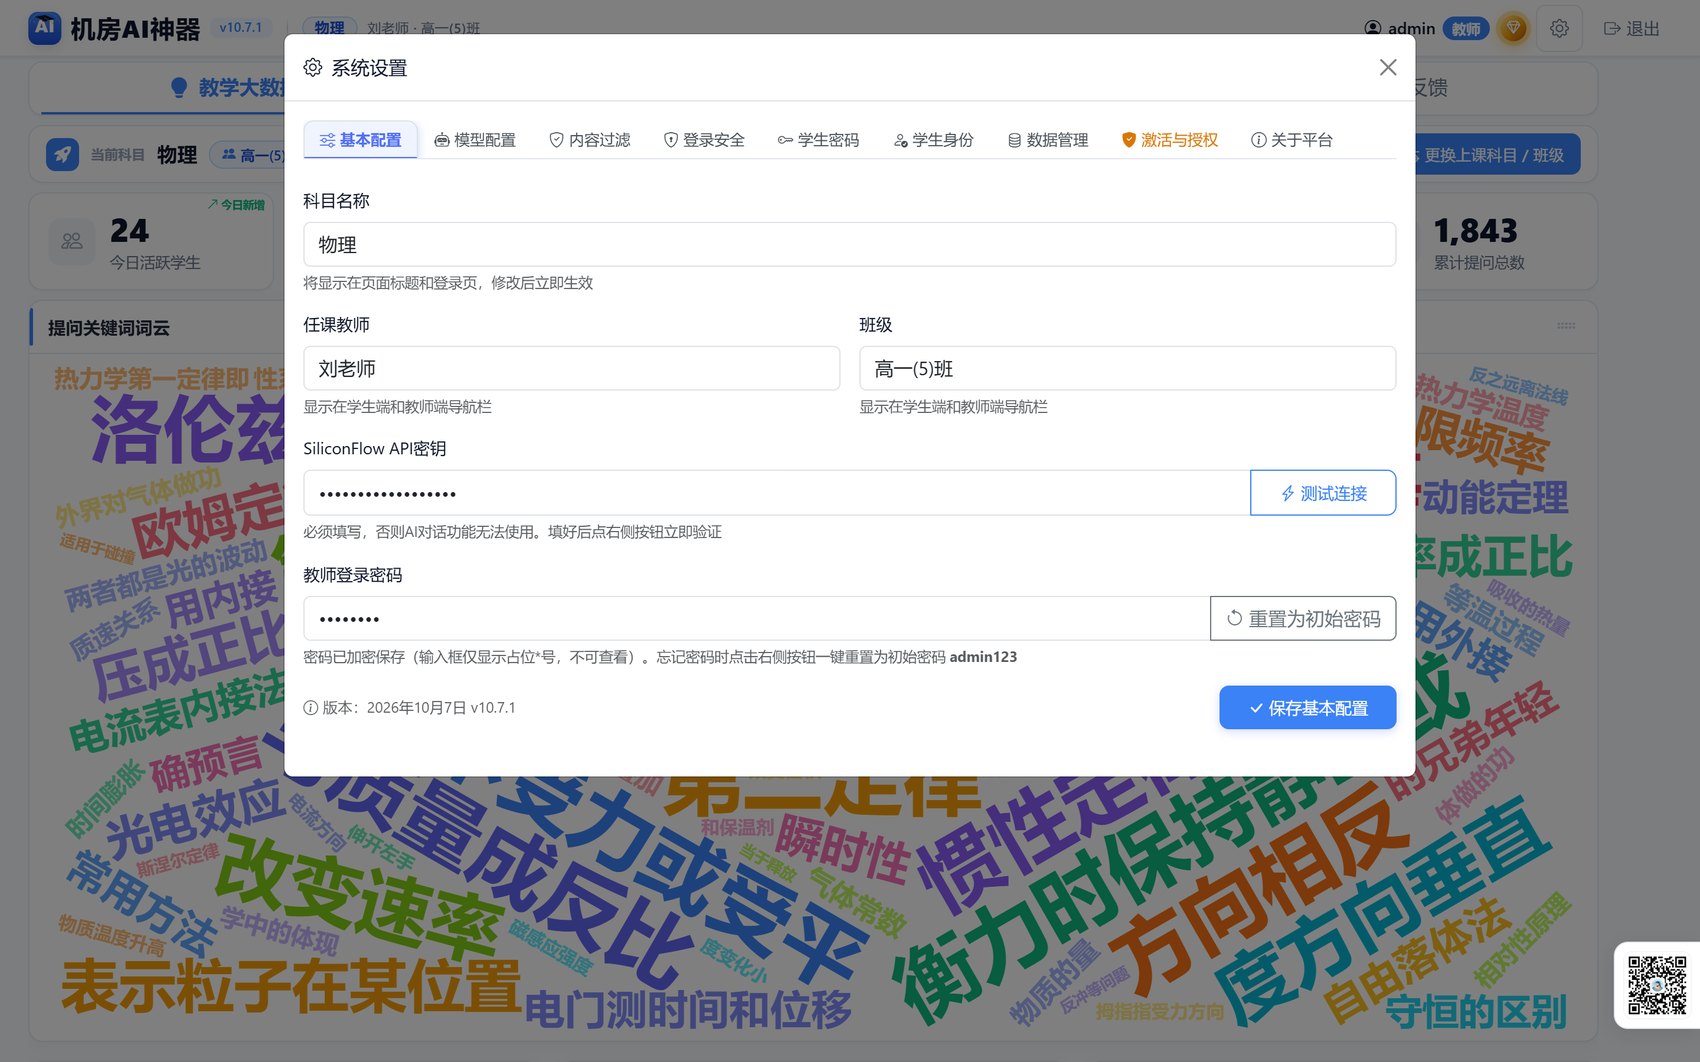The height and width of the screenshot is (1062, 1700).
Task: Click the info icon on 关于平台
Action: point(1259,141)
